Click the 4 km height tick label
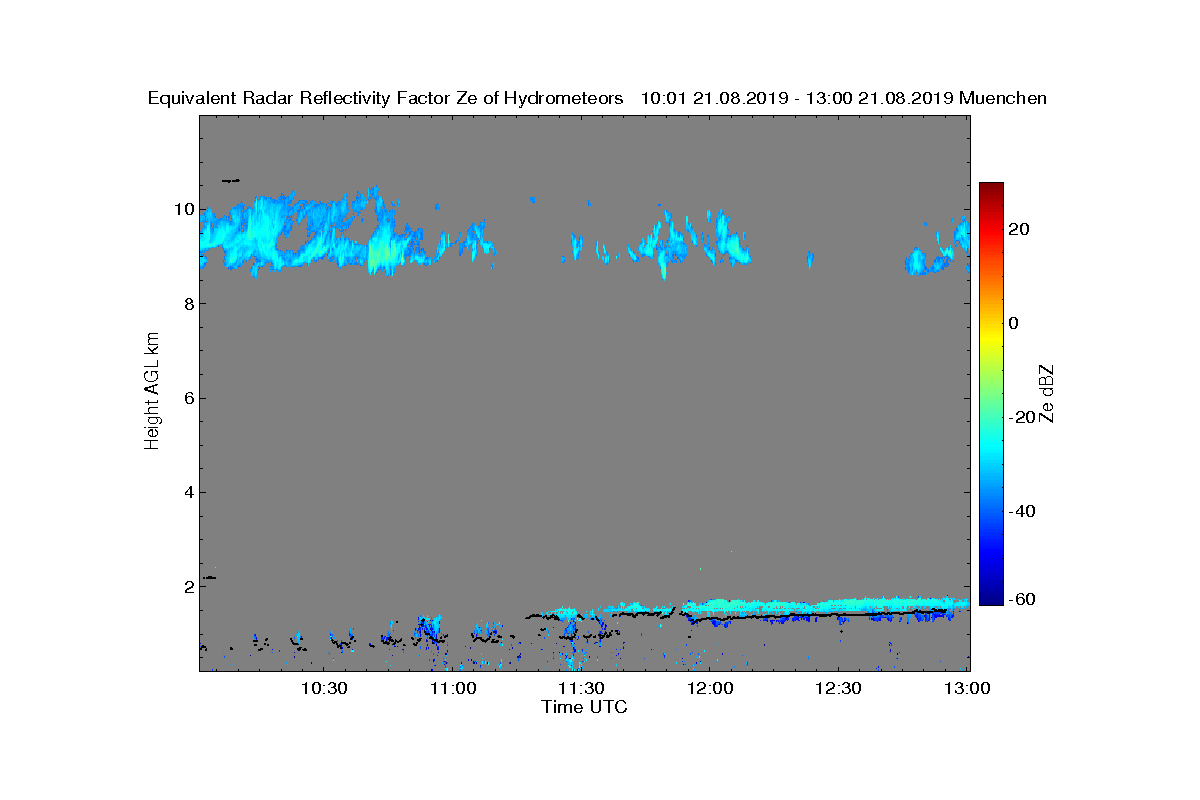The width and height of the screenshot is (1200, 800). pos(188,492)
